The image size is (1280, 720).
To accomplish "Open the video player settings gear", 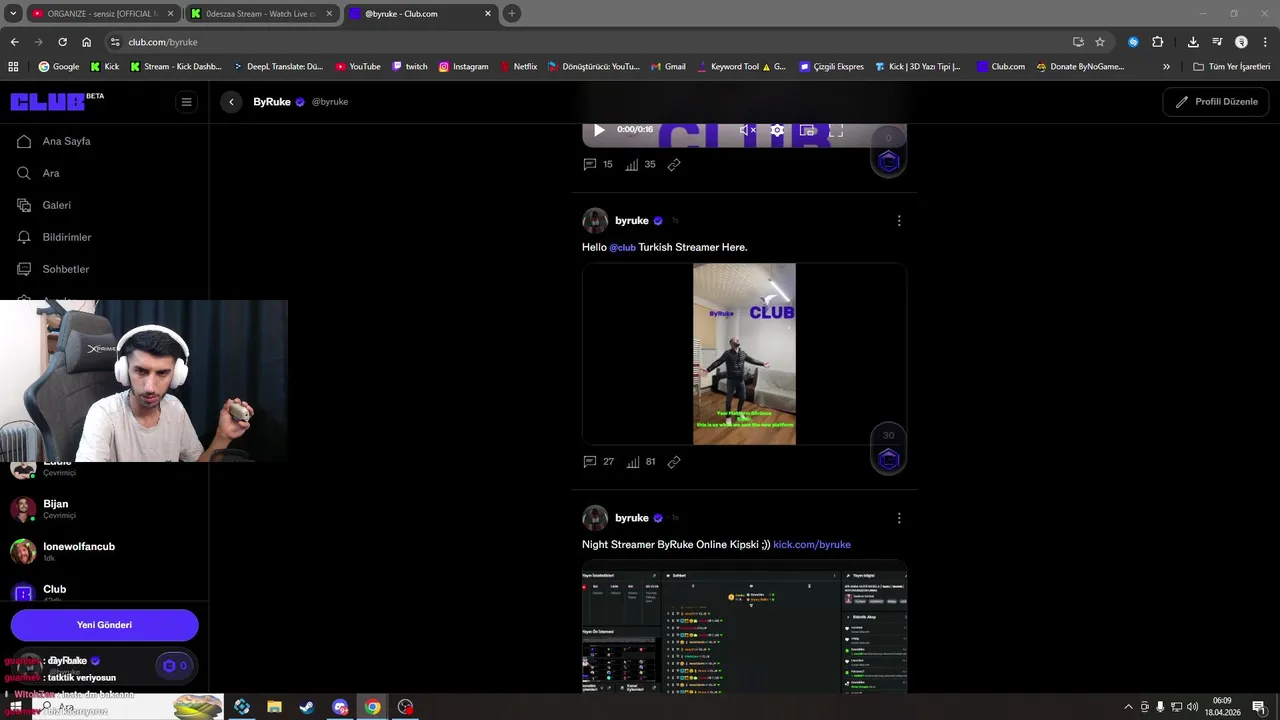I will click(x=777, y=130).
